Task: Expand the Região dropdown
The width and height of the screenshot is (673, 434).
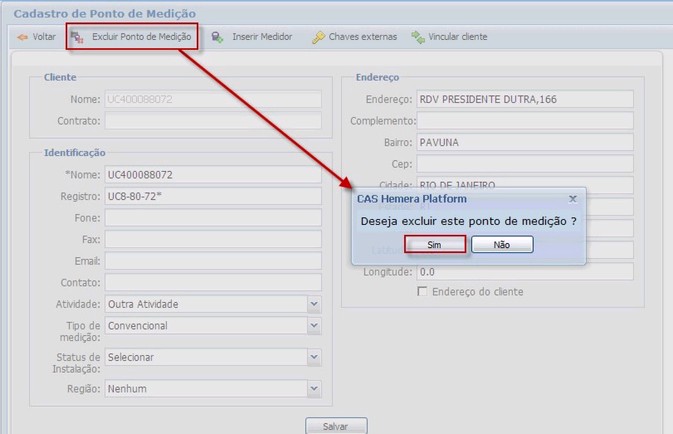Action: coord(314,388)
